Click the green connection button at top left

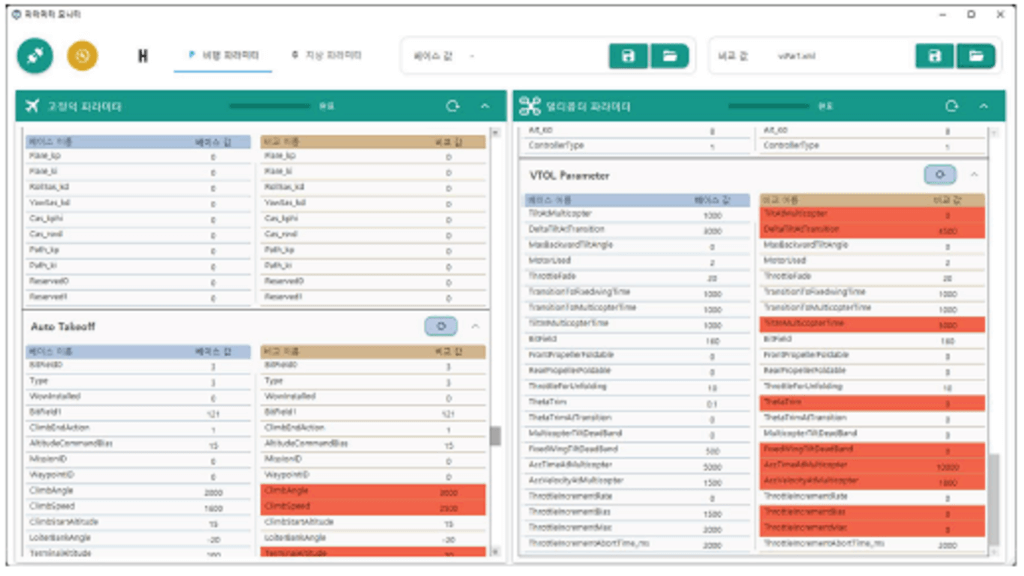pos(35,56)
